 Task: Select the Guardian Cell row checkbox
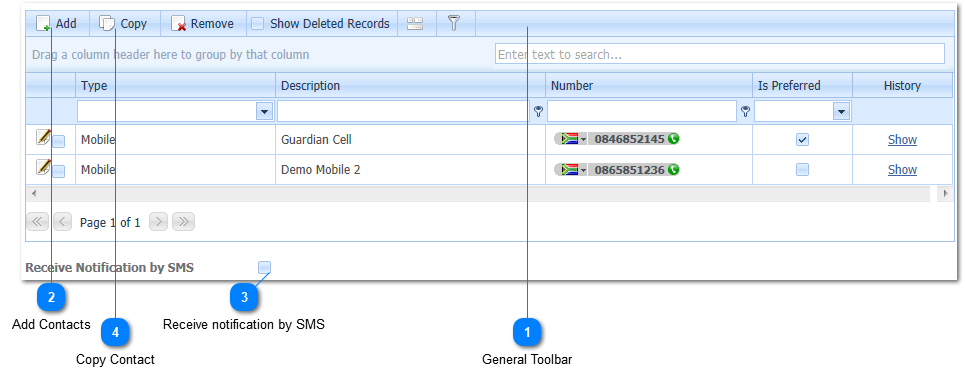coord(58,142)
